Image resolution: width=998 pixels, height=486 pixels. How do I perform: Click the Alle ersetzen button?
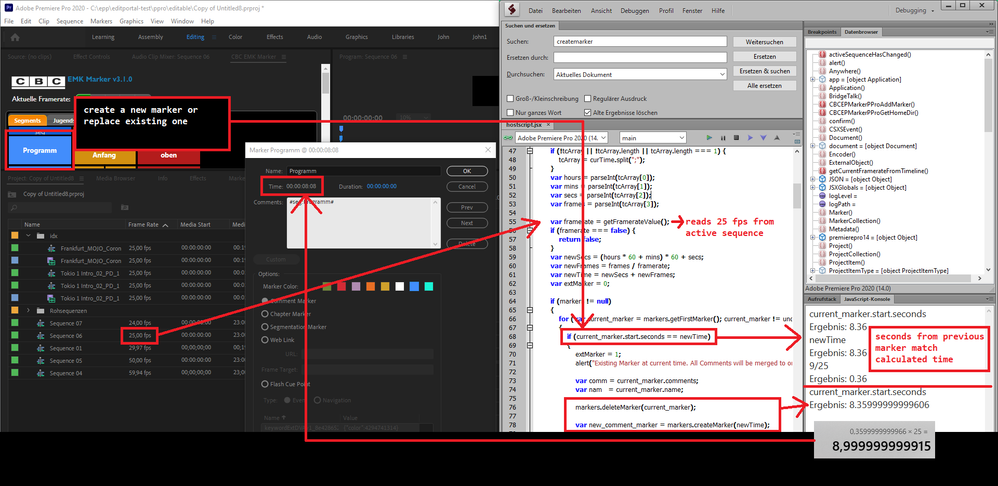[765, 85]
